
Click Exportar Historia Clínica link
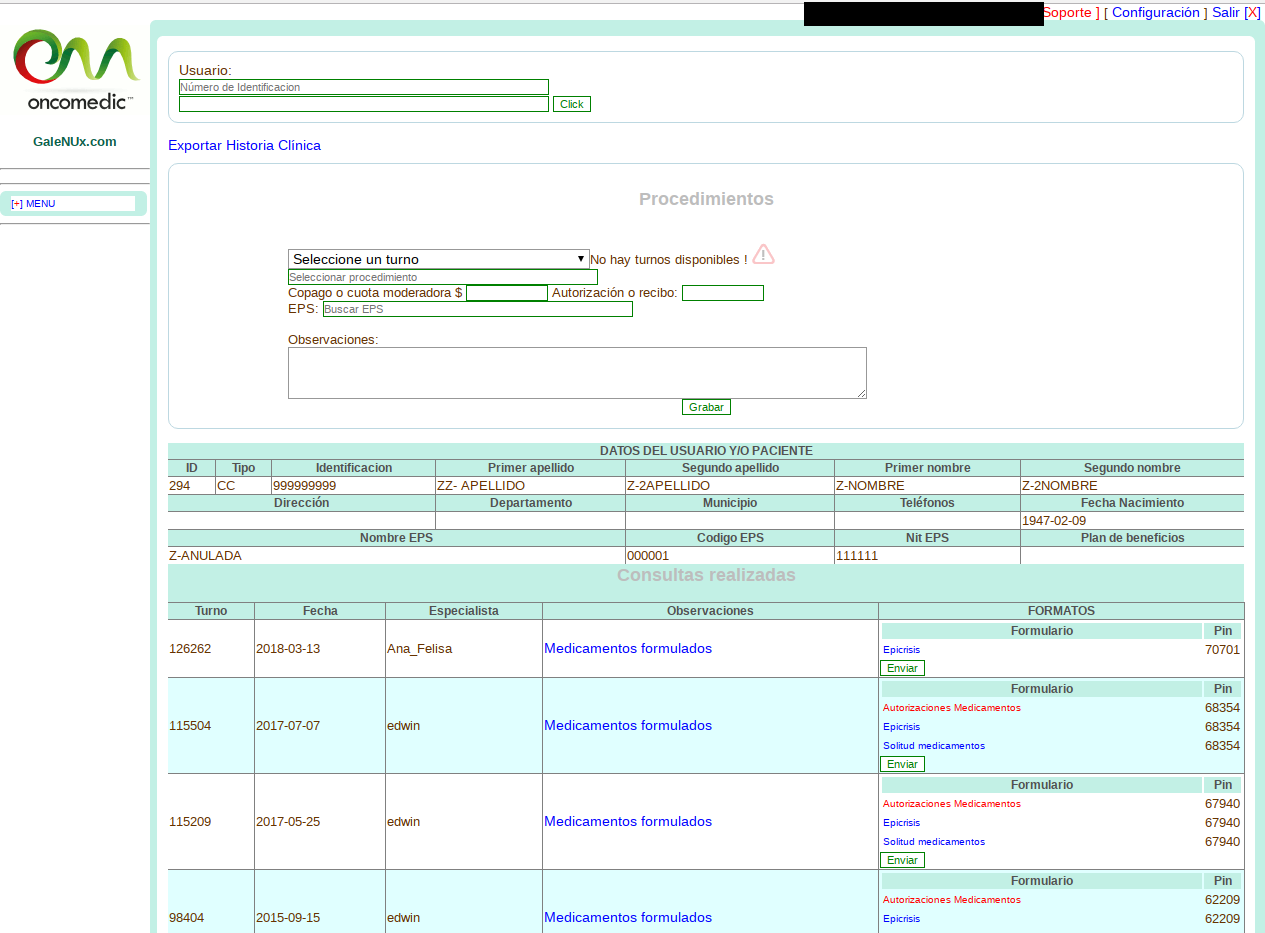[244, 146]
